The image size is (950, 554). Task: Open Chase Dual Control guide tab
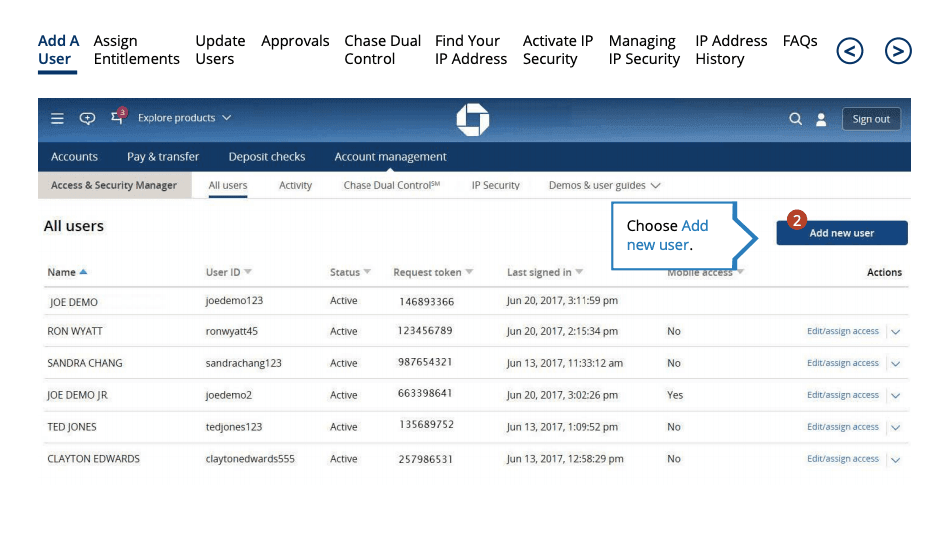382,50
